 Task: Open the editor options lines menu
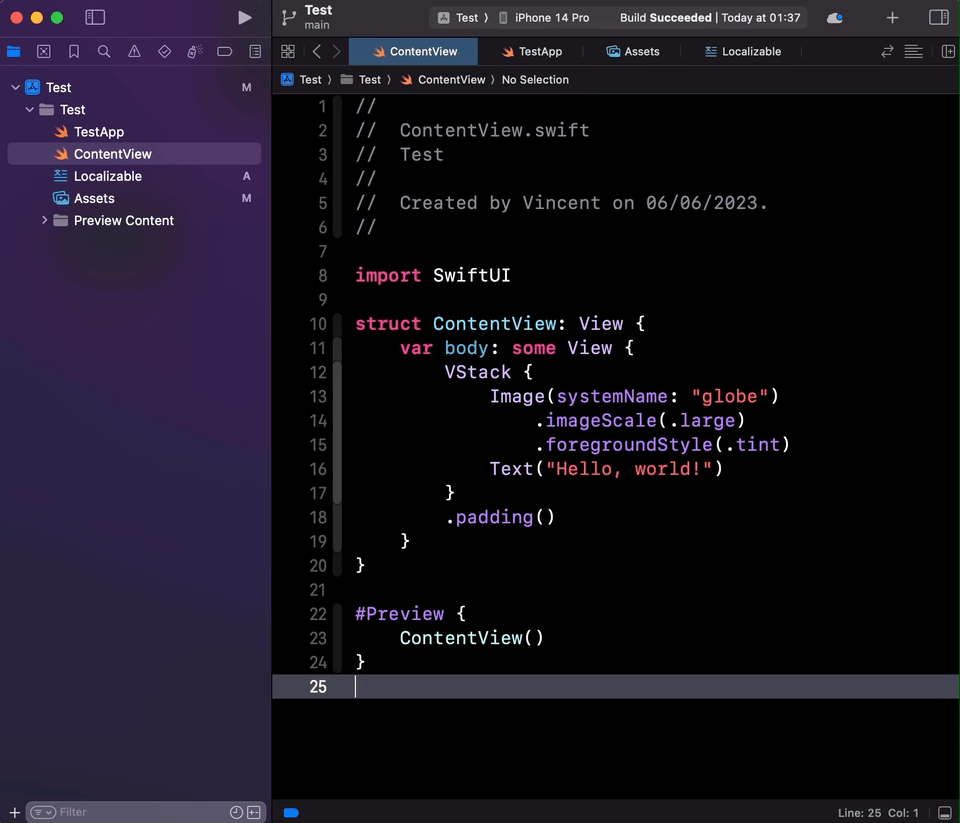pos(913,51)
